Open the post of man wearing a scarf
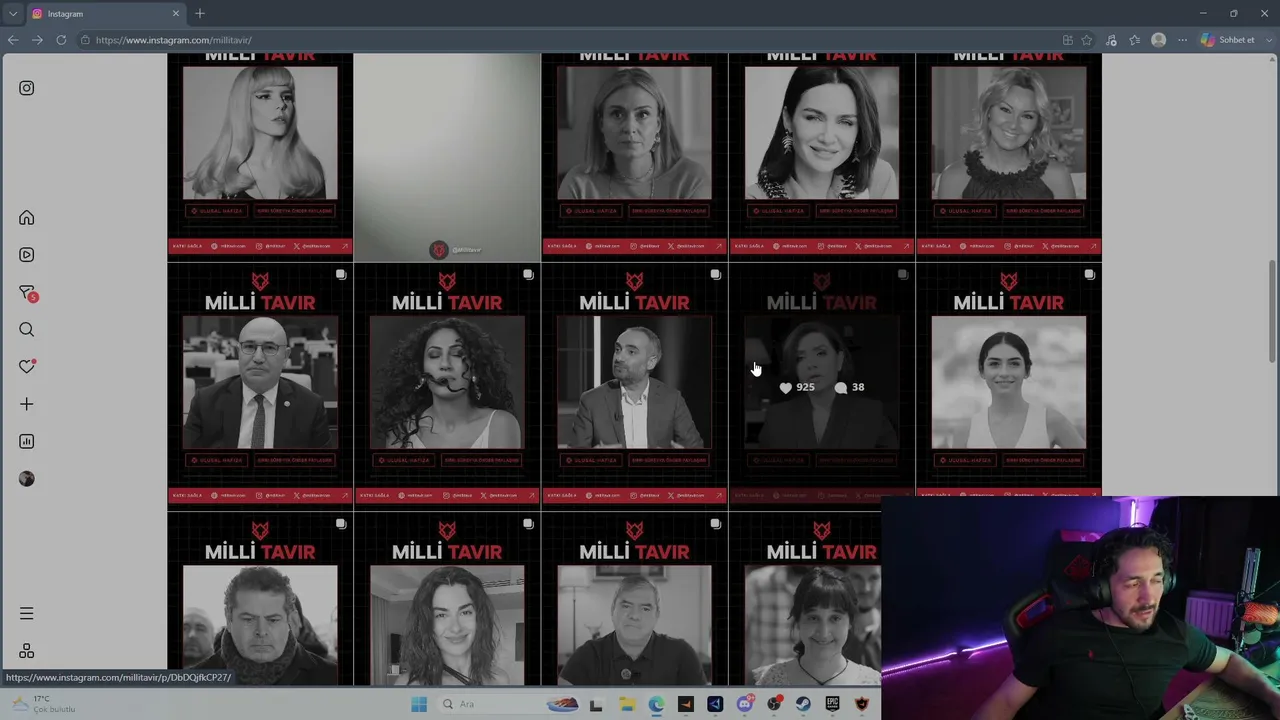The image size is (1280, 720). tap(260, 599)
